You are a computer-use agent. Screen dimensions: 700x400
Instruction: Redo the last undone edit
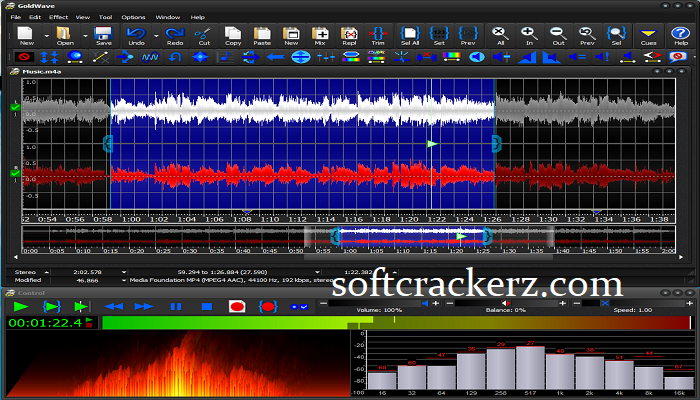[175, 36]
